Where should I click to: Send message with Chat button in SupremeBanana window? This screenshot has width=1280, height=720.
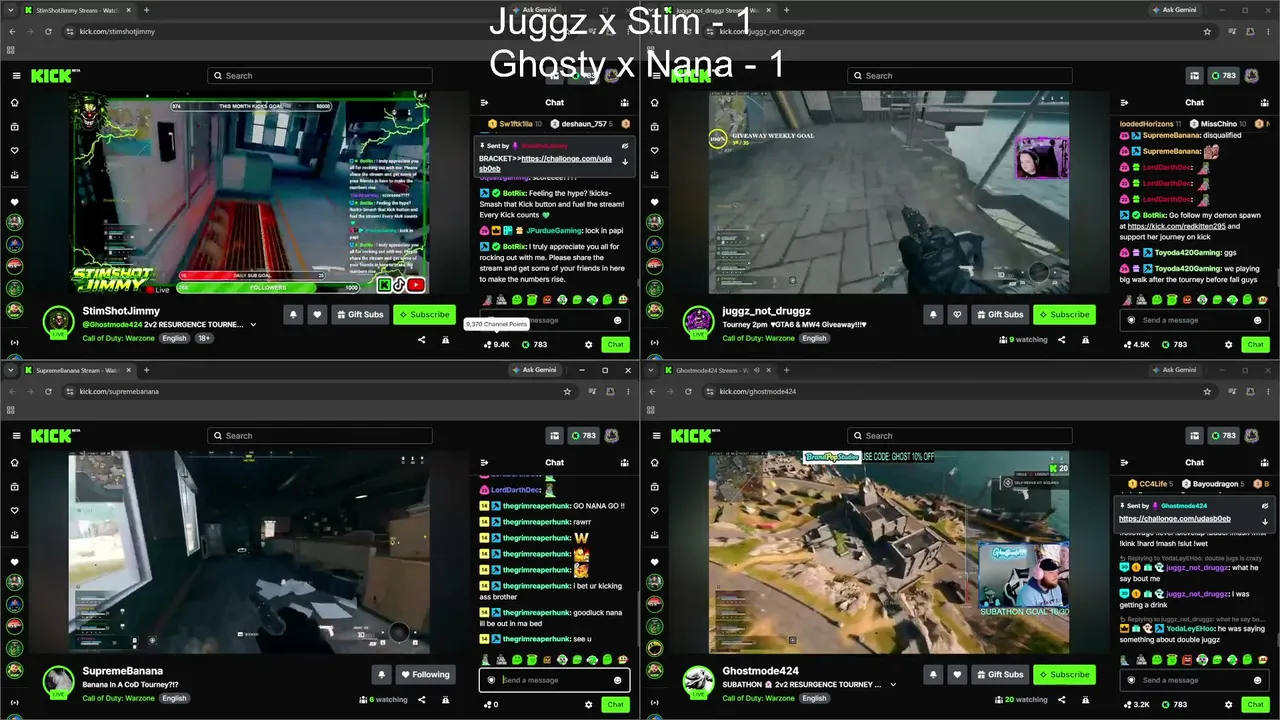pyautogui.click(x=615, y=704)
